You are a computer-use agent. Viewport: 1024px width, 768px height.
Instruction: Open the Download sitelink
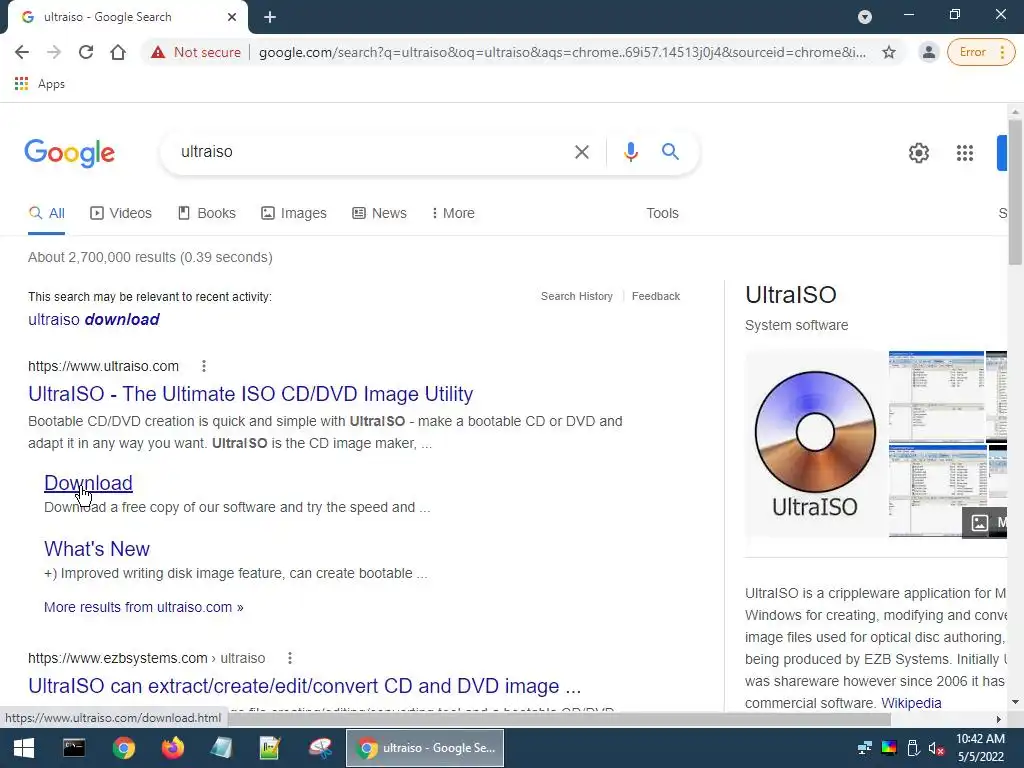click(88, 483)
